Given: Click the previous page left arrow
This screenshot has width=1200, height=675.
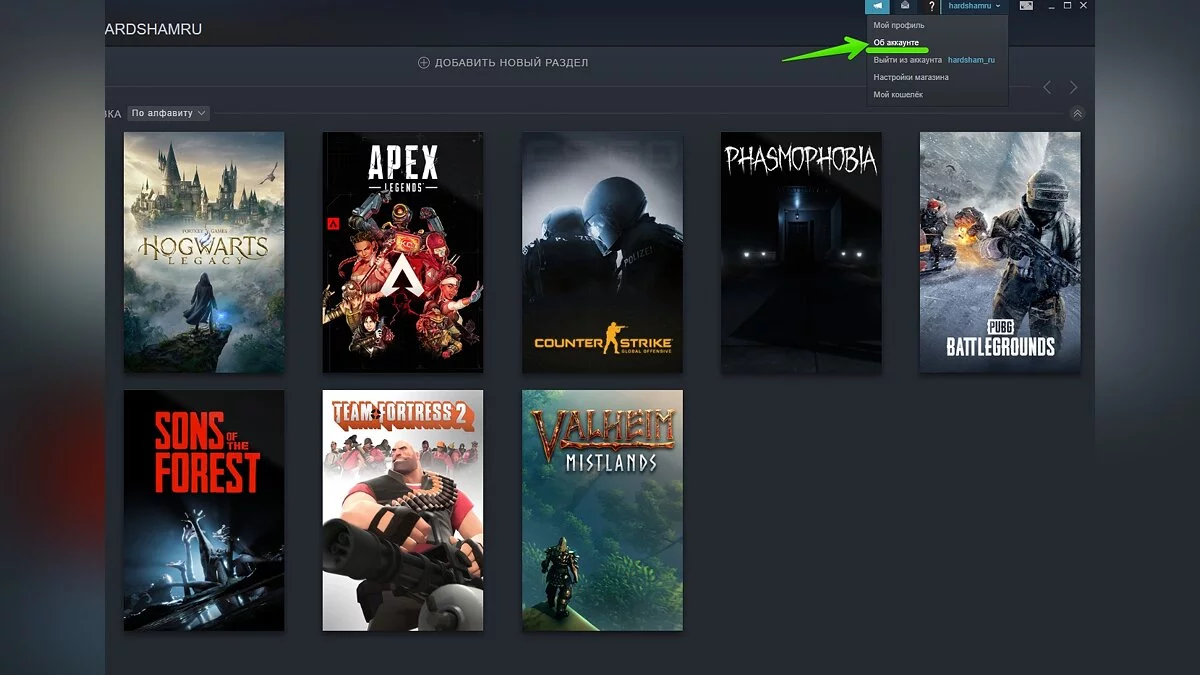Looking at the screenshot, I should tap(1047, 88).
